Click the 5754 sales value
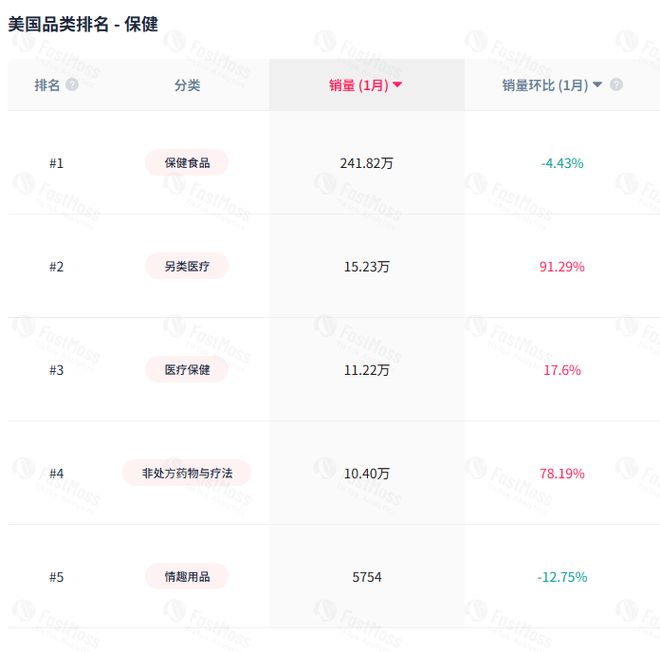The height and width of the screenshot is (652, 660). pos(367,577)
